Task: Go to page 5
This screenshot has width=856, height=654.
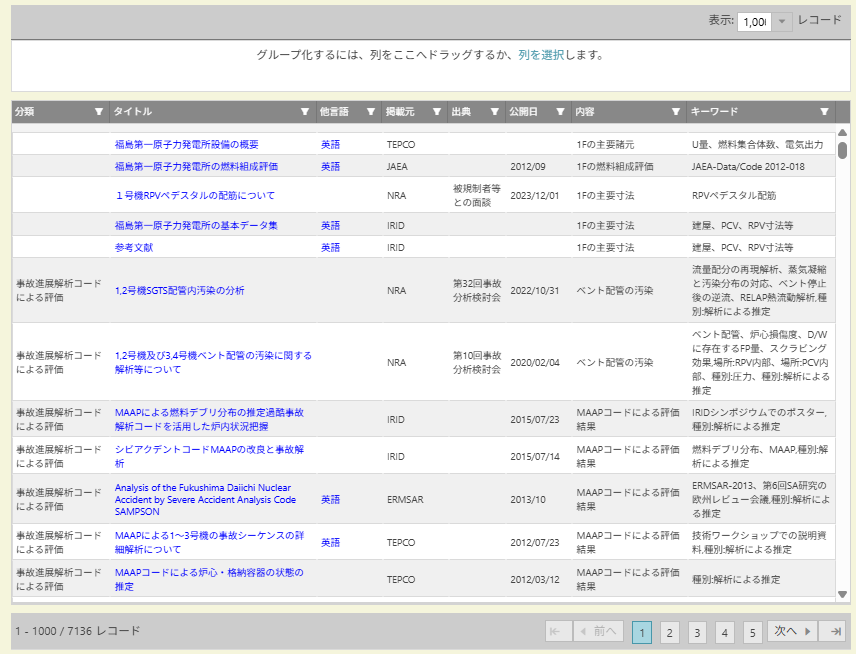Action: click(x=752, y=633)
